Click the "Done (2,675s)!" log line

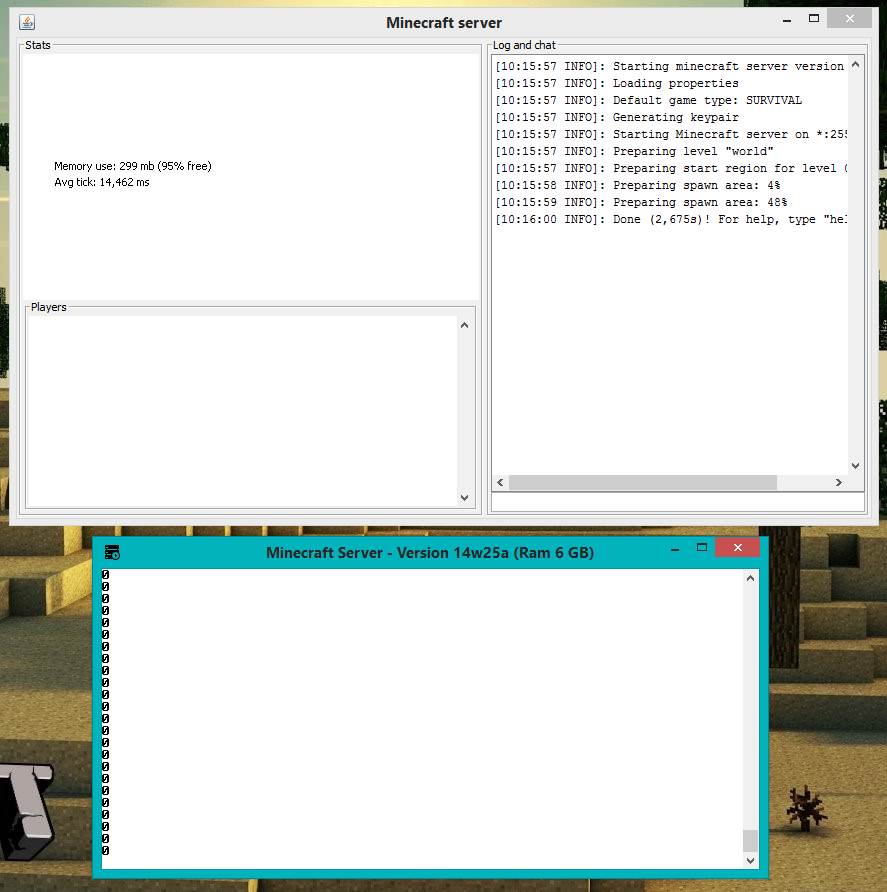(x=670, y=220)
